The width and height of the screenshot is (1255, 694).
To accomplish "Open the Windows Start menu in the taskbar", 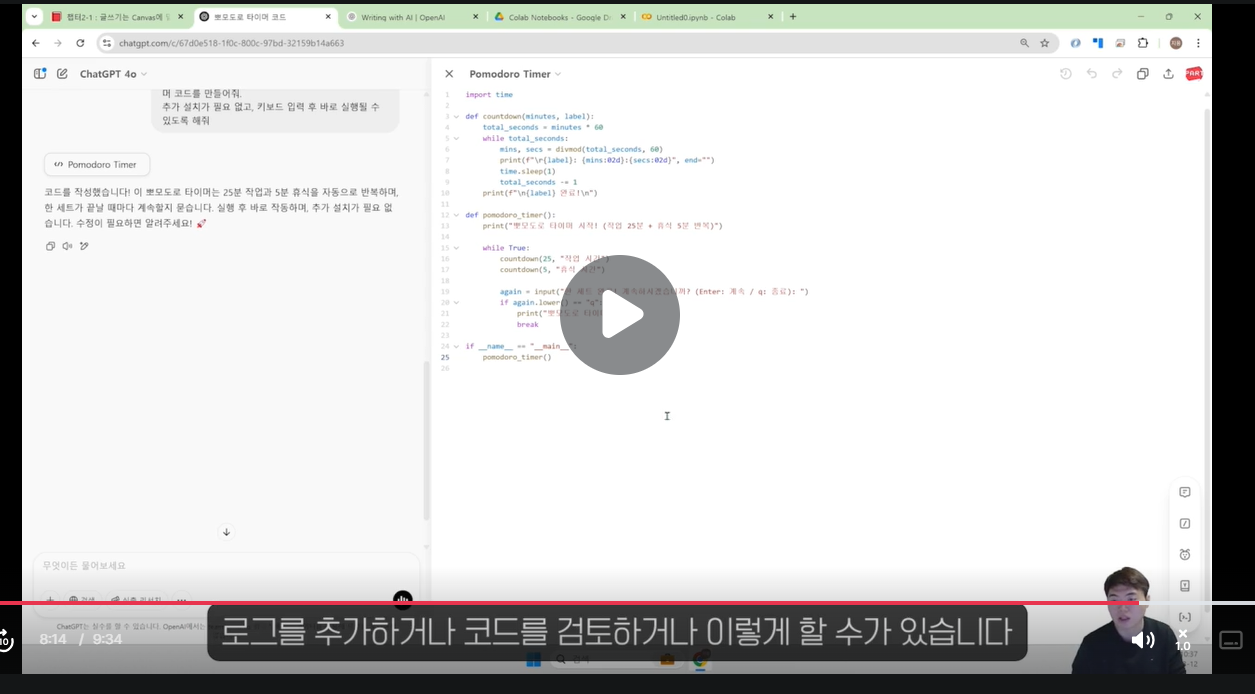I will pos(534,660).
